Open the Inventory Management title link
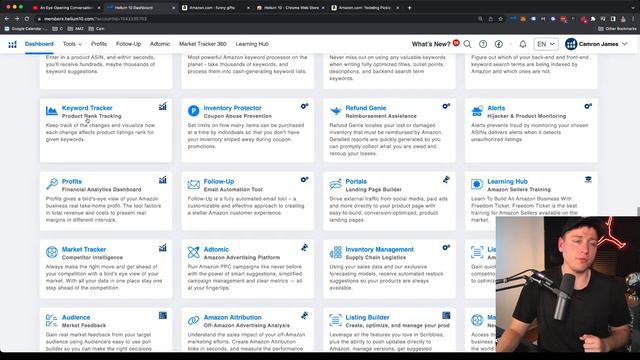640x360 pixels. tap(380, 249)
